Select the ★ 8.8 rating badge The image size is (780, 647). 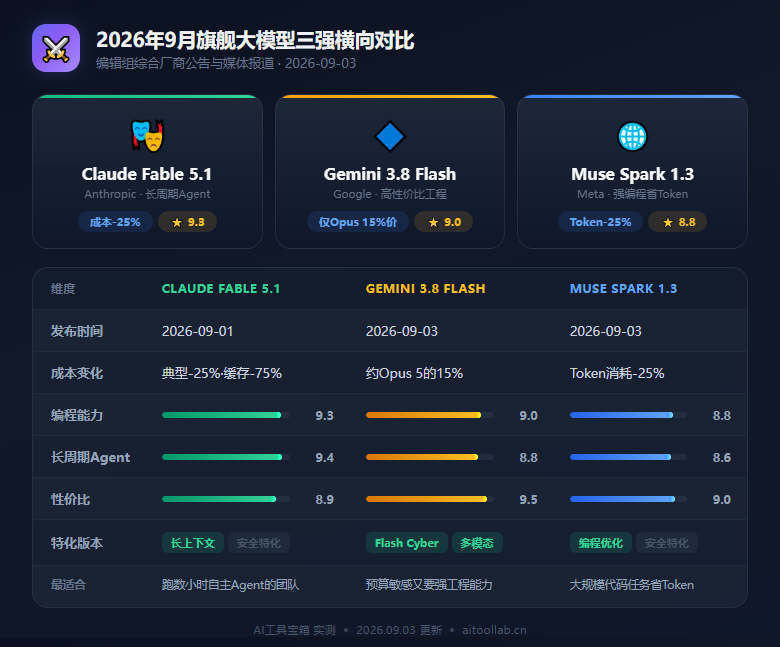pos(678,222)
